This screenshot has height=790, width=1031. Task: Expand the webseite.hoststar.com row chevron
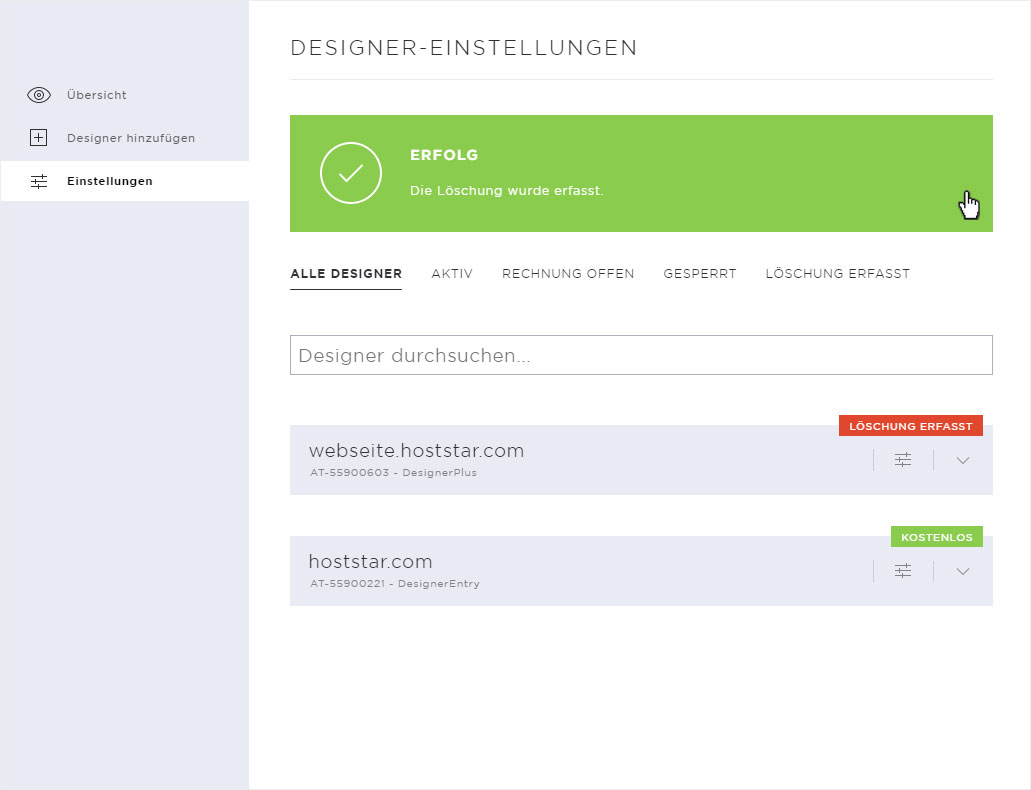(963, 460)
